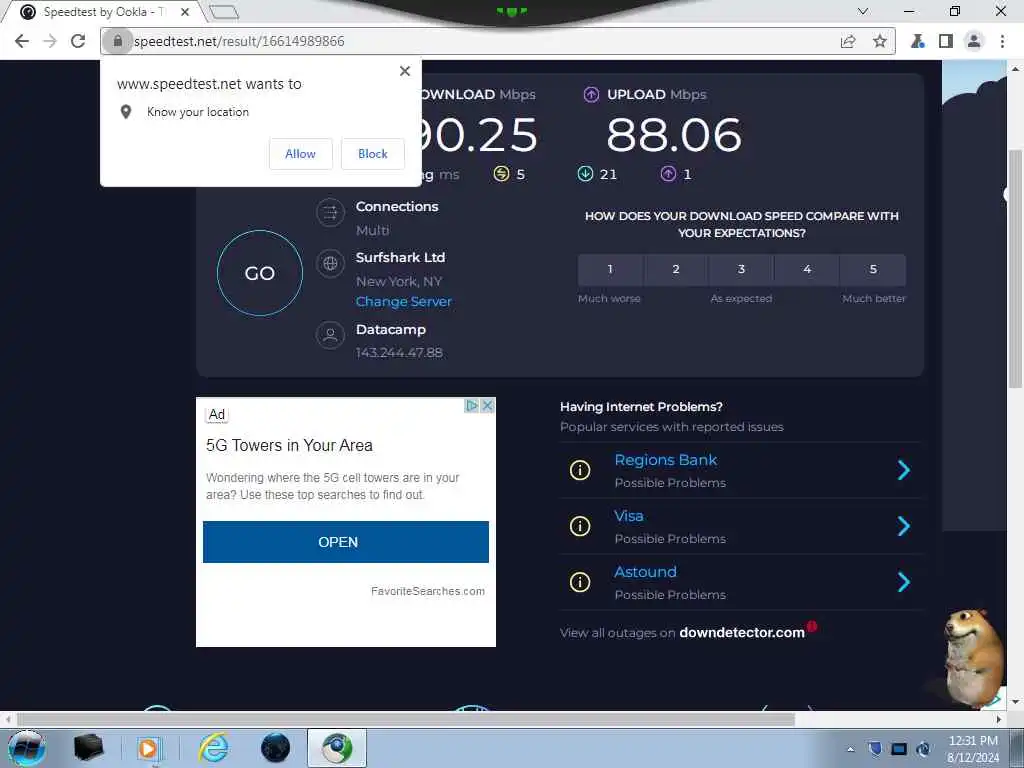
Task: Click the yellow idle ping icon
Action: 501,174
